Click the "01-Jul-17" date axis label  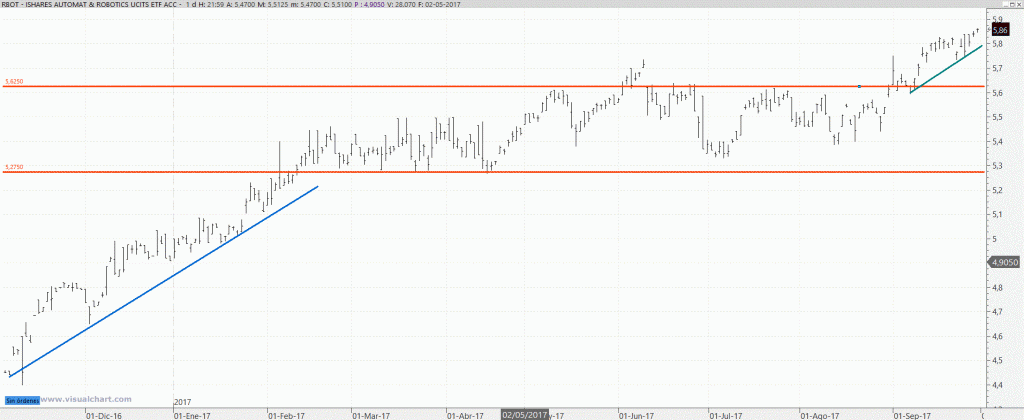[725, 415]
